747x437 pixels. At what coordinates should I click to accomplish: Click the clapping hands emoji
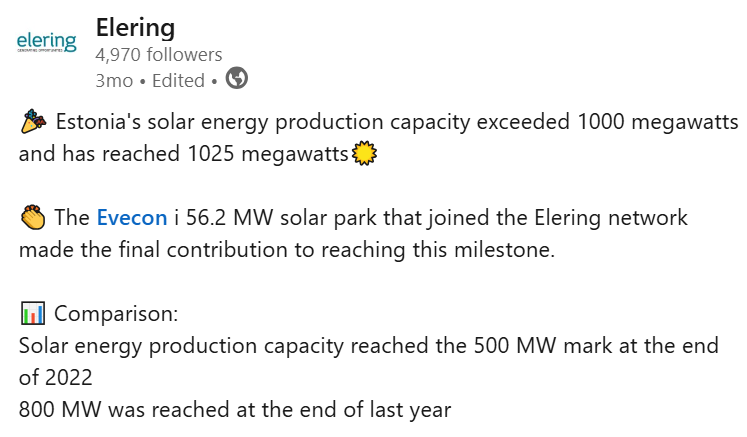[x=33, y=218]
